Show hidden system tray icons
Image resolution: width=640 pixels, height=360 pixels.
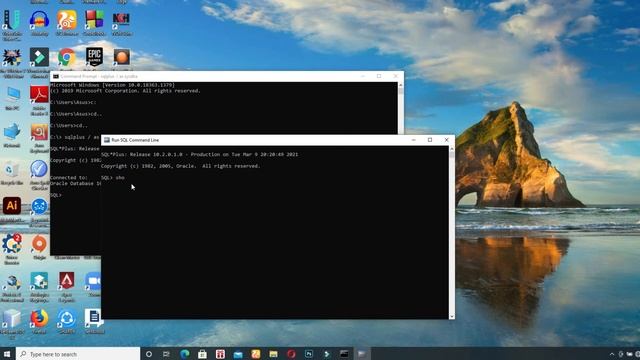612,354
